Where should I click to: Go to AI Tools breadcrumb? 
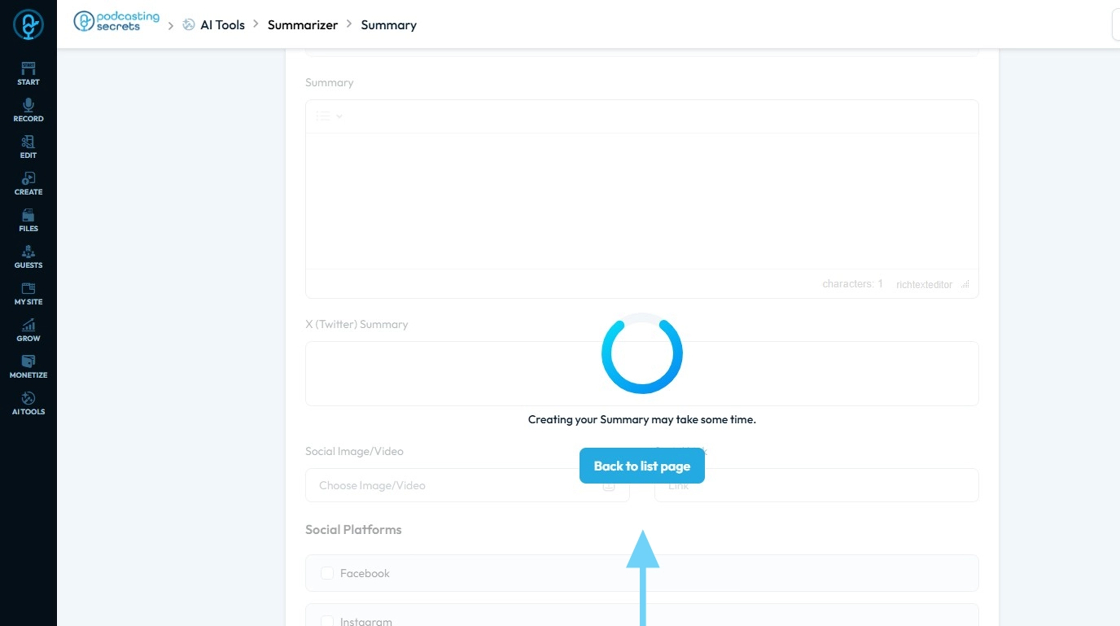pyautogui.click(x=222, y=25)
